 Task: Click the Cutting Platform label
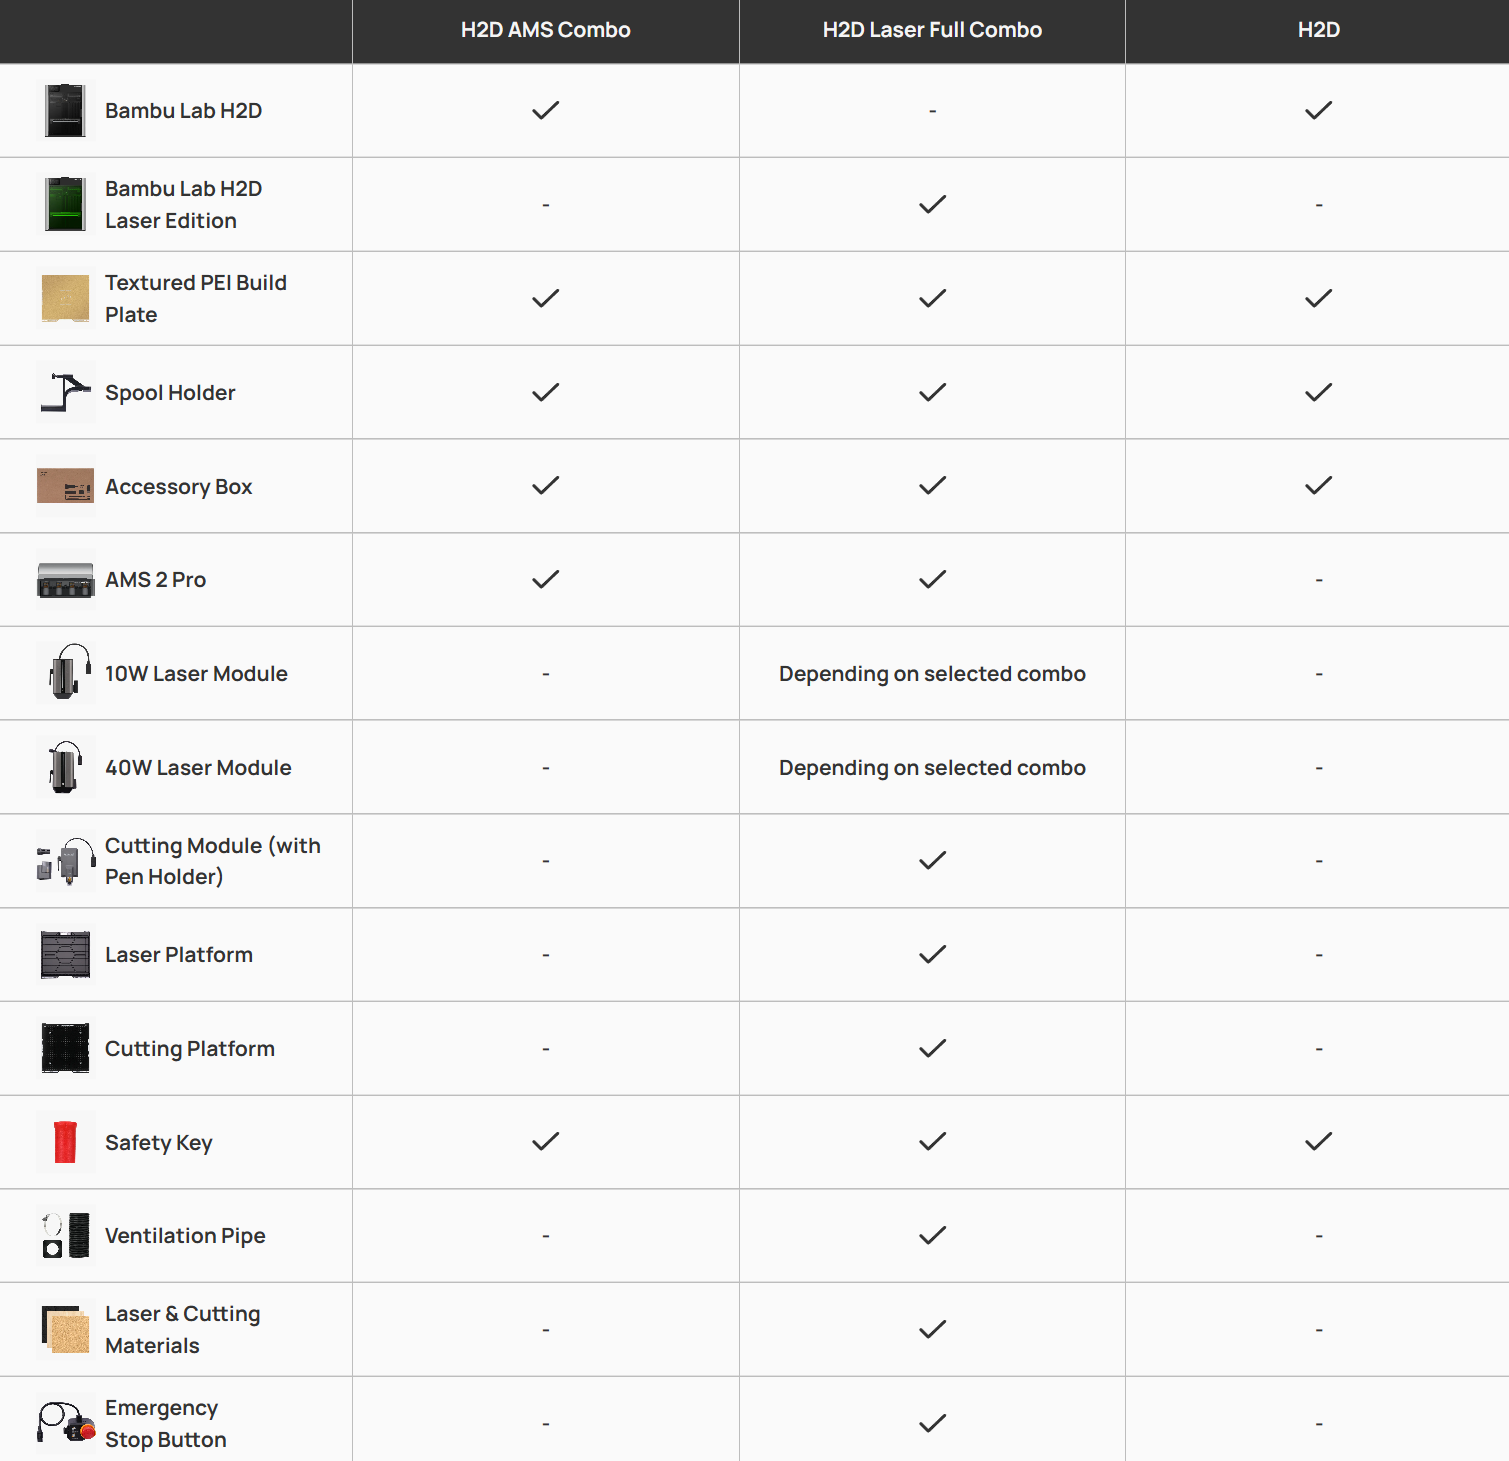click(190, 1049)
